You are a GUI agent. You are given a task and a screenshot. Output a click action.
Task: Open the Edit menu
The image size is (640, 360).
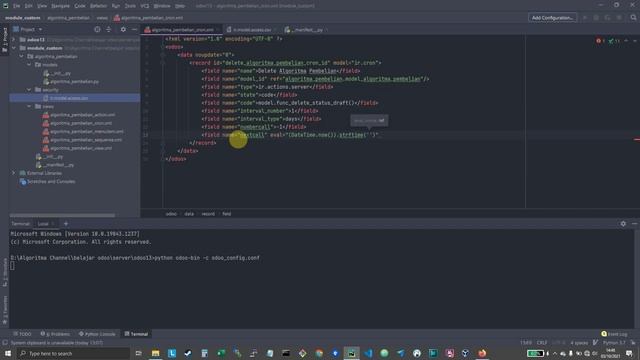(x=29, y=6)
